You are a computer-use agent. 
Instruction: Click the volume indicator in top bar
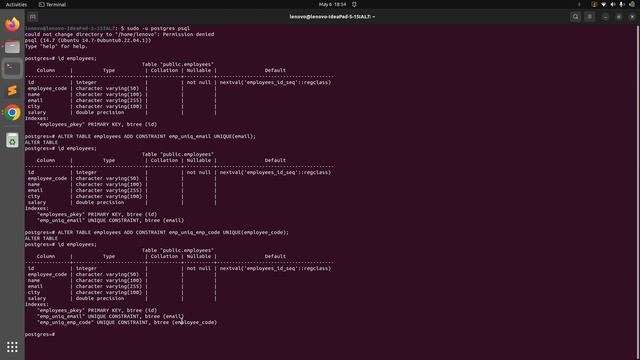pos(613,4)
